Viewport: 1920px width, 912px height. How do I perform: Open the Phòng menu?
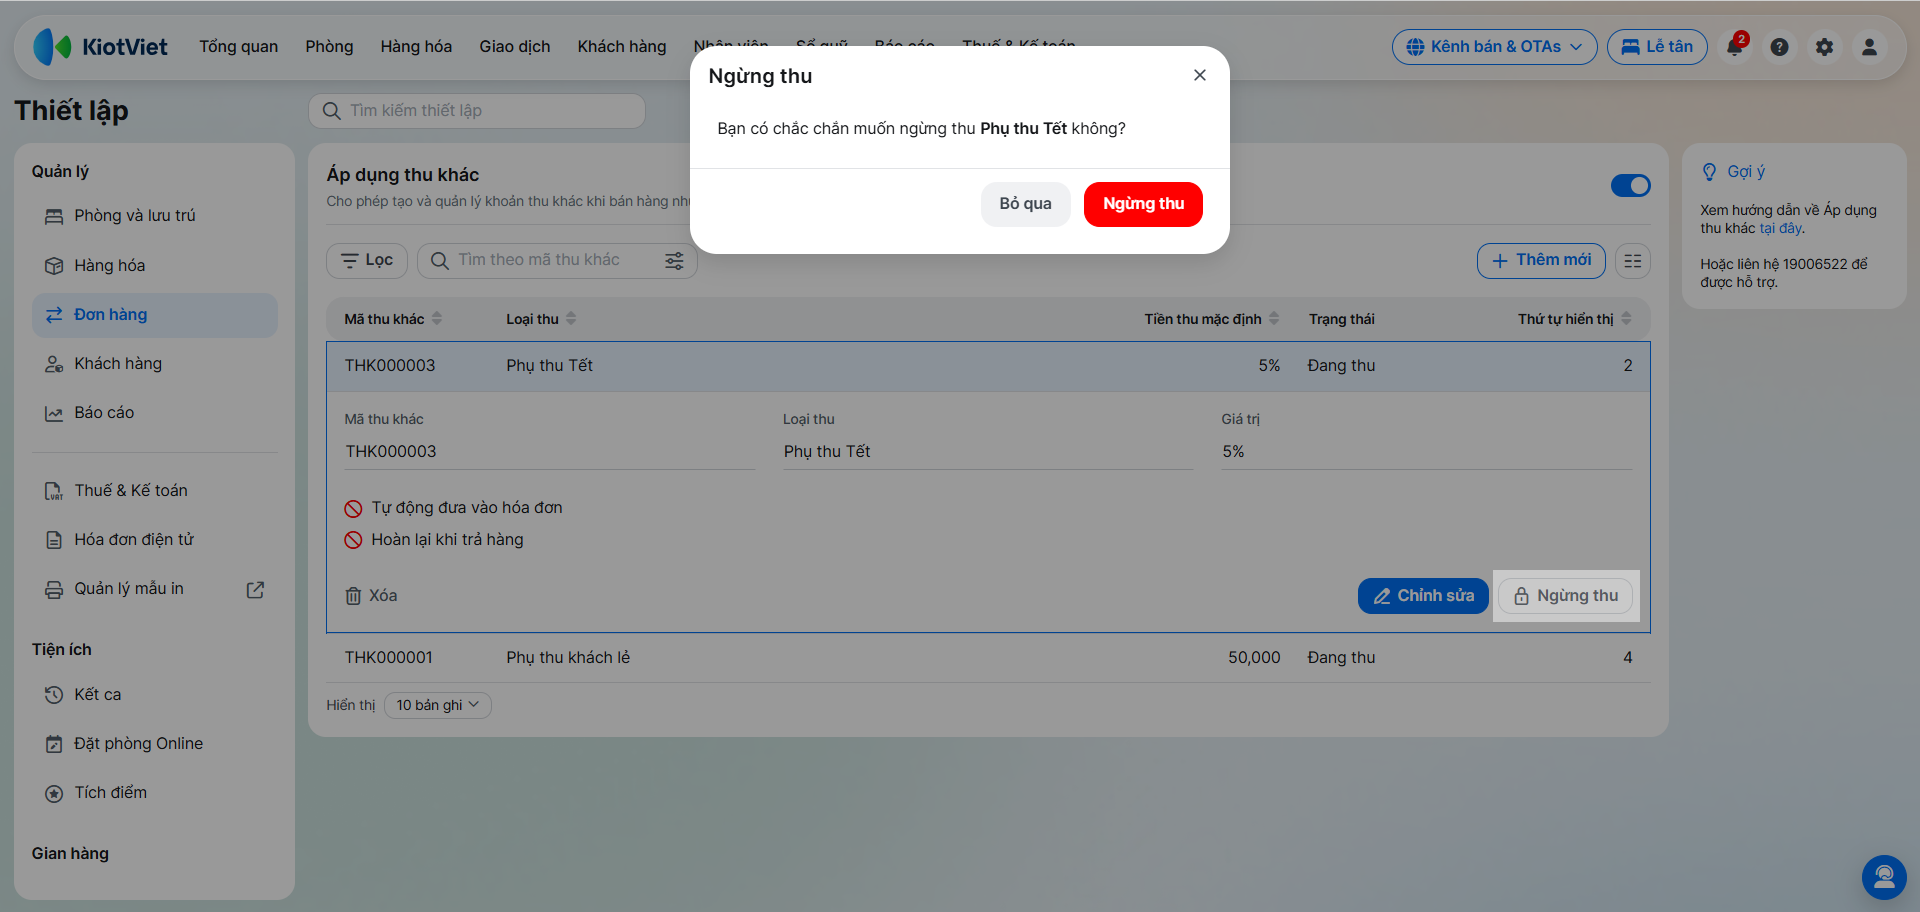point(329,47)
